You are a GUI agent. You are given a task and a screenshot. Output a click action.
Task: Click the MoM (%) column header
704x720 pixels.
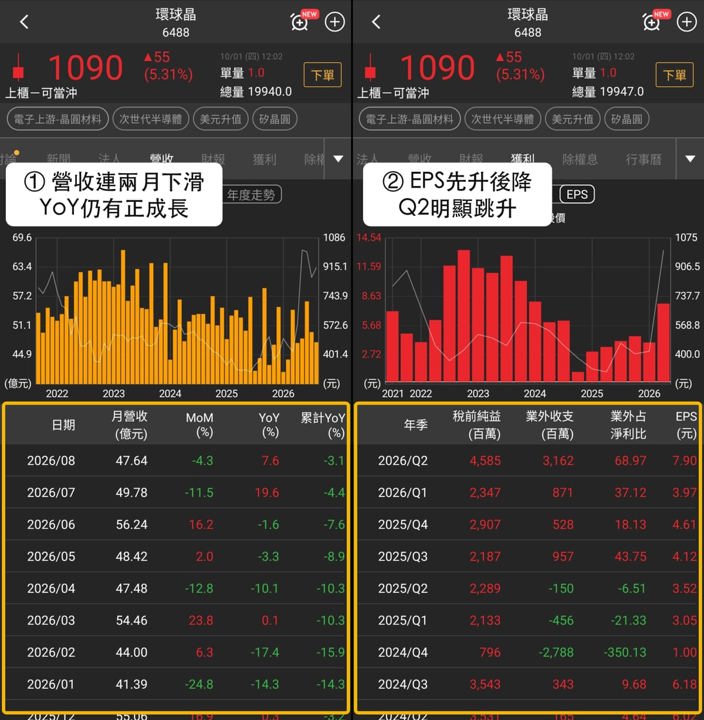[x=200, y=424]
